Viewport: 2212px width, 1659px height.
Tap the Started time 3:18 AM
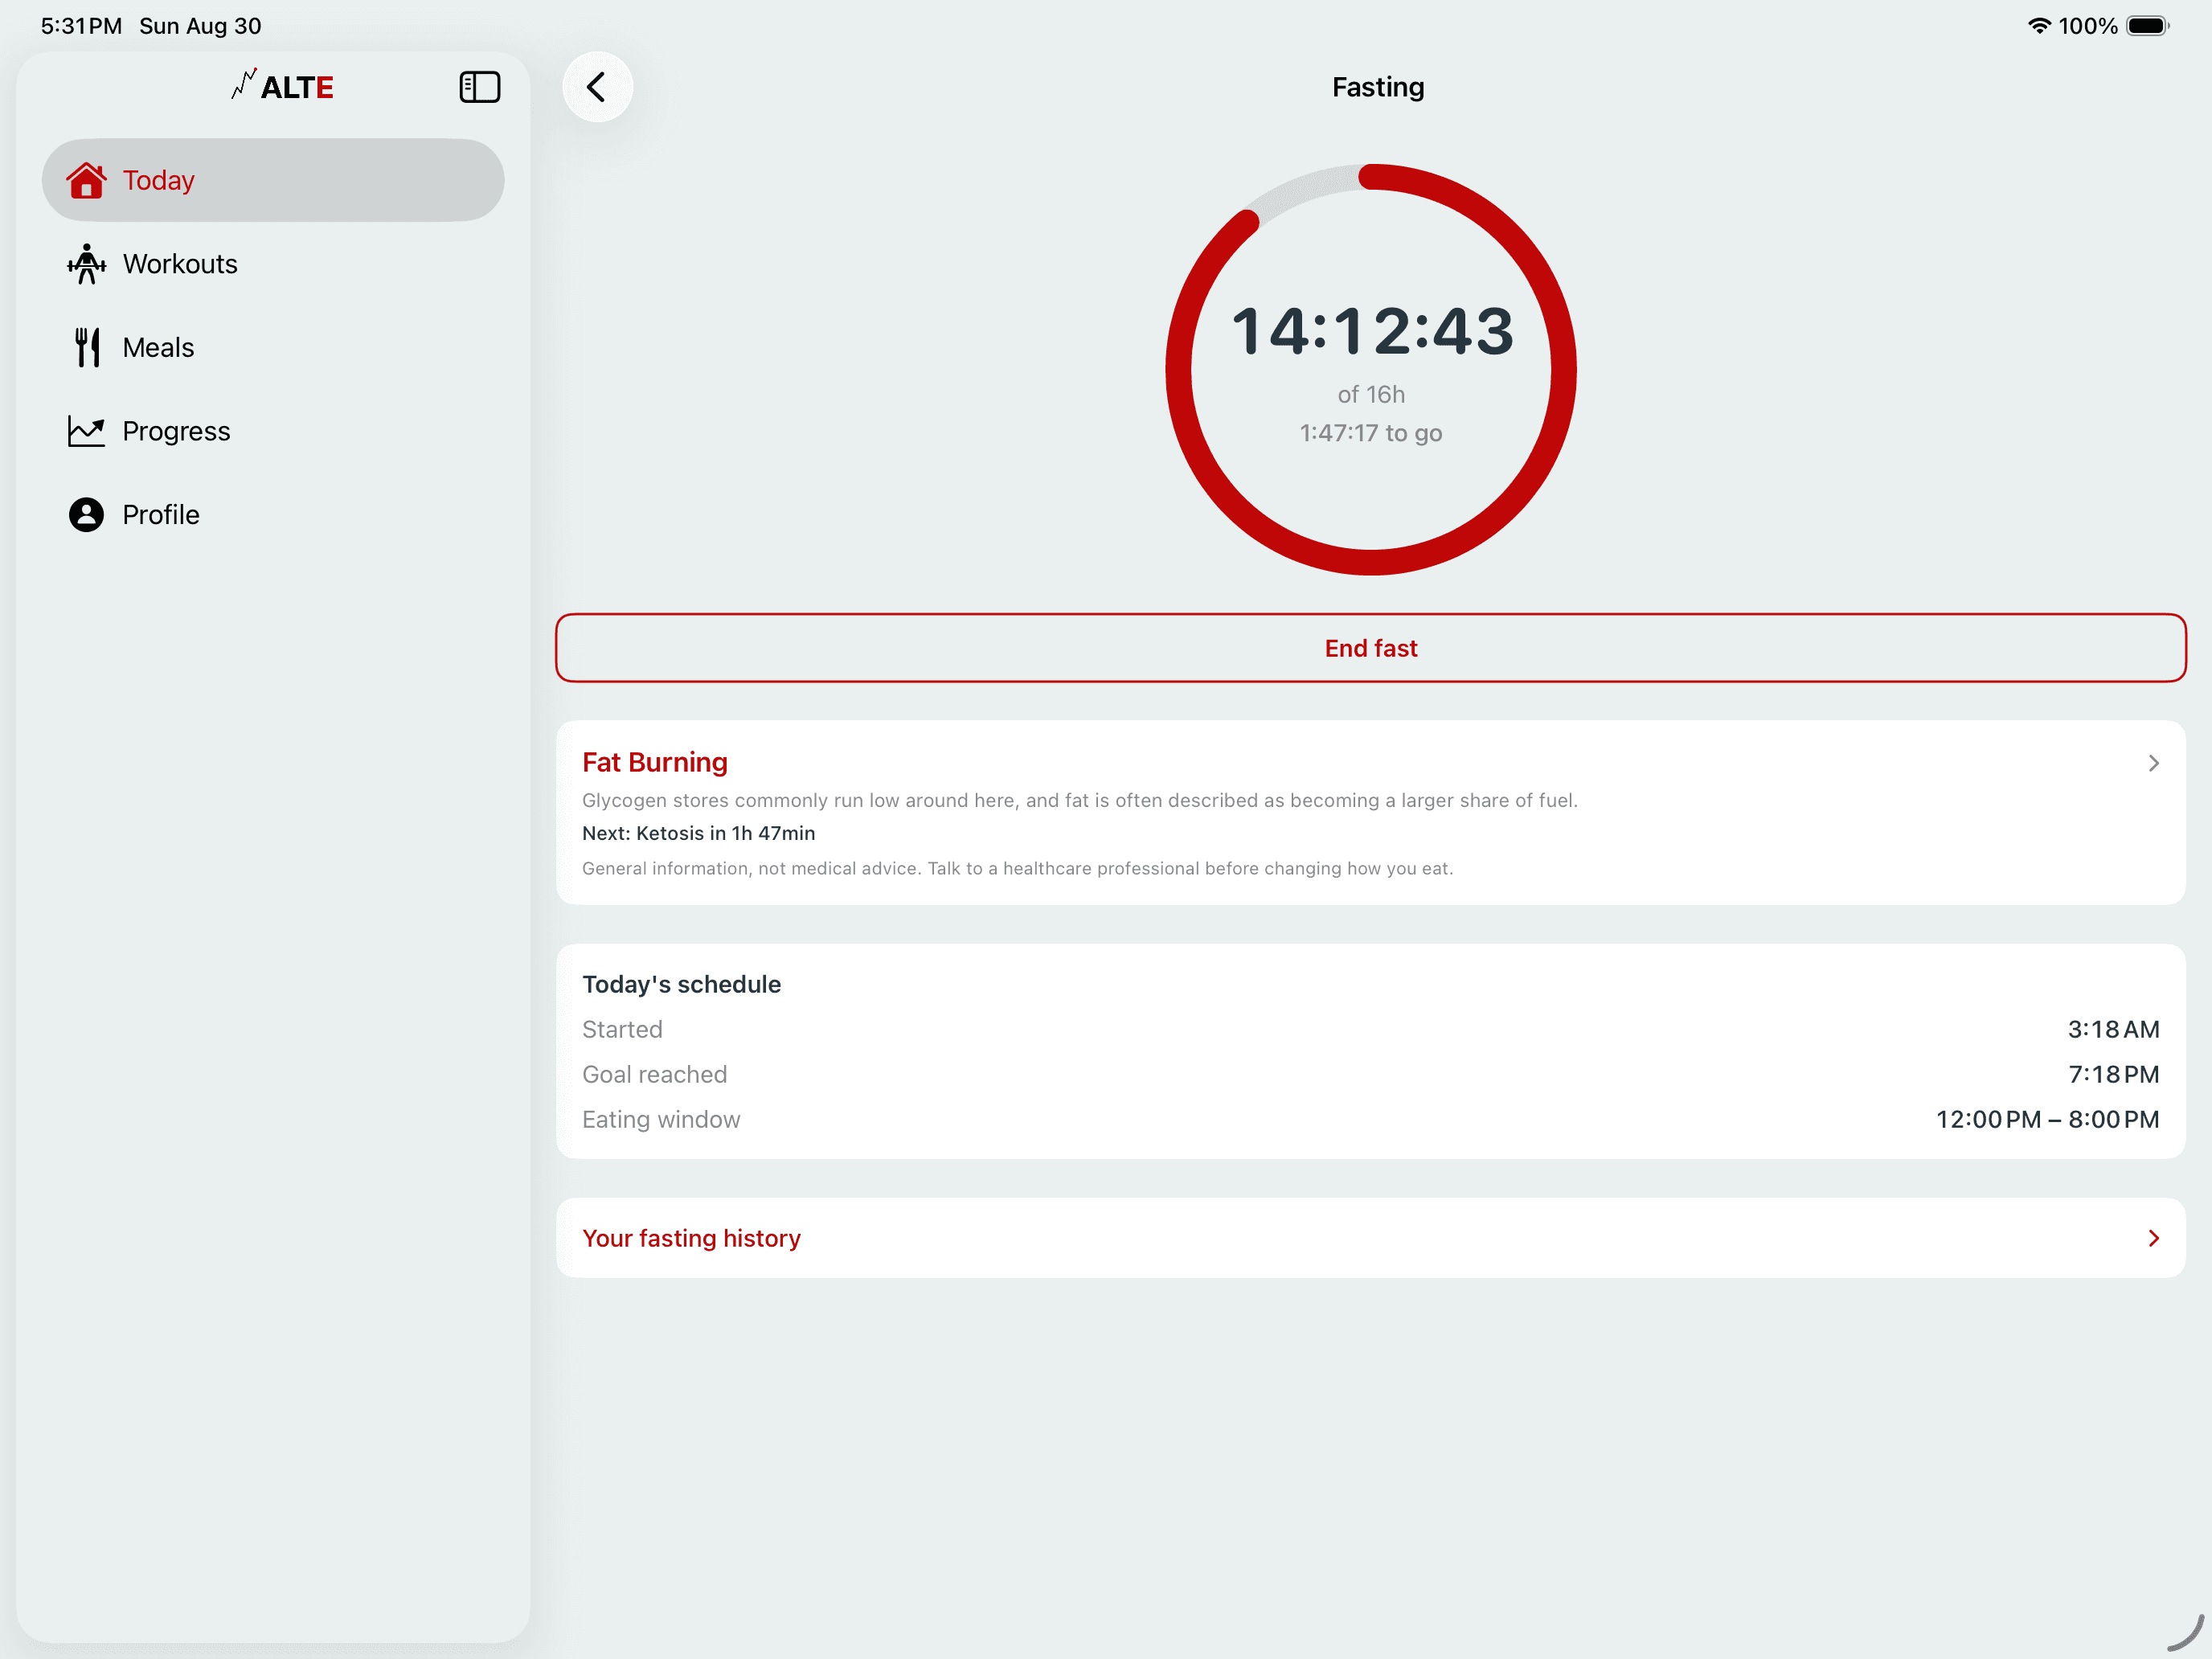click(2113, 1029)
